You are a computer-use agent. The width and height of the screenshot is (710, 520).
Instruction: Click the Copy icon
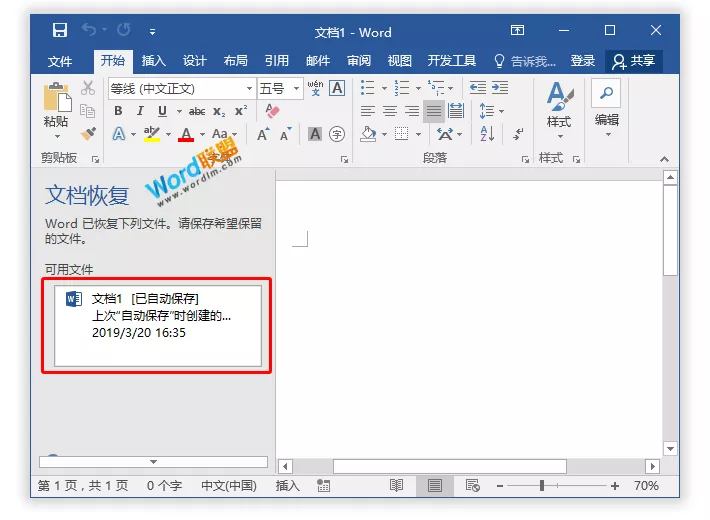87,111
